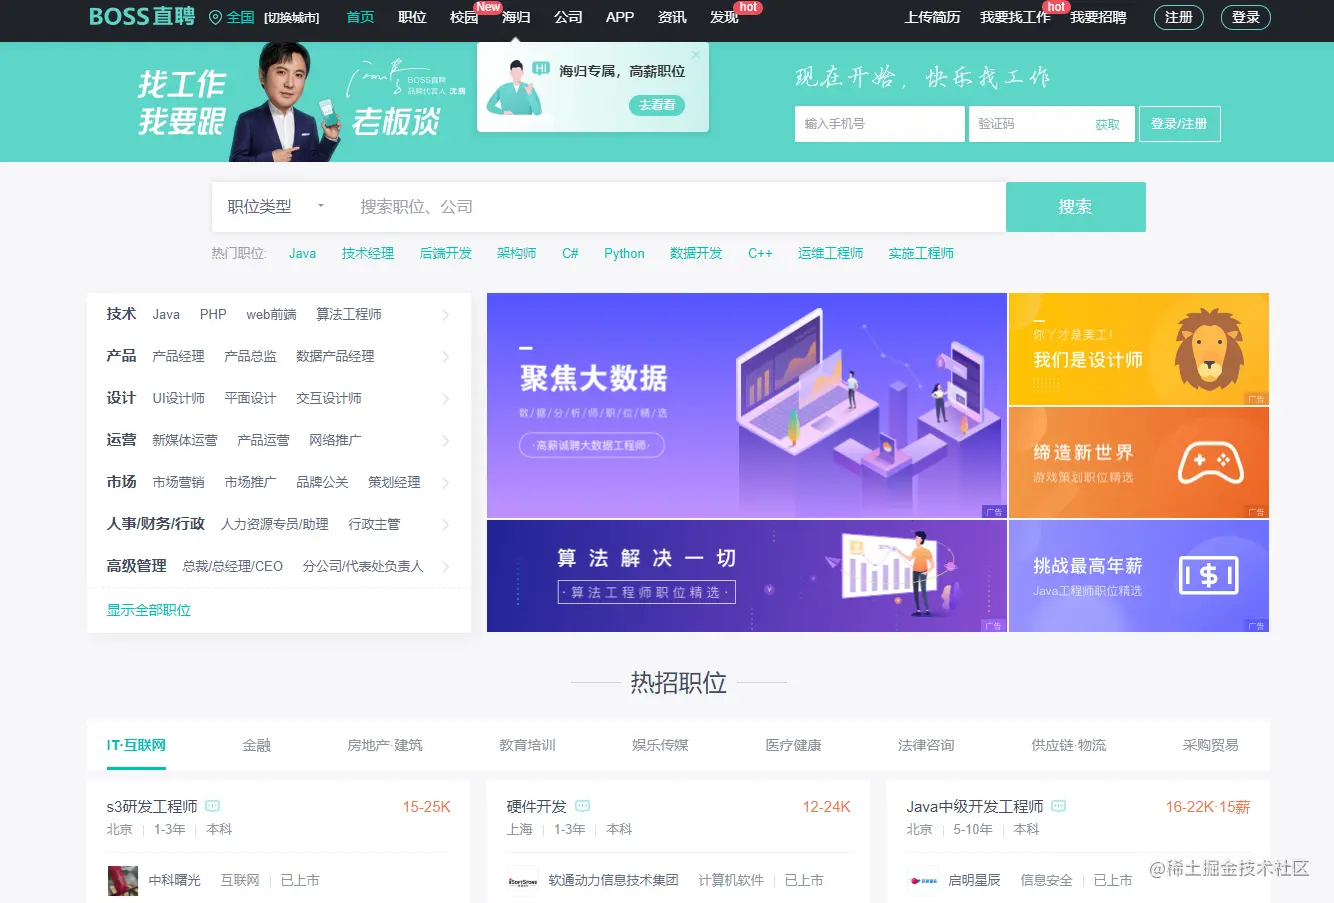1334x903 pixels.
Task: Click the 去看看 button in popup
Action: pyautogui.click(x=657, y=105)
